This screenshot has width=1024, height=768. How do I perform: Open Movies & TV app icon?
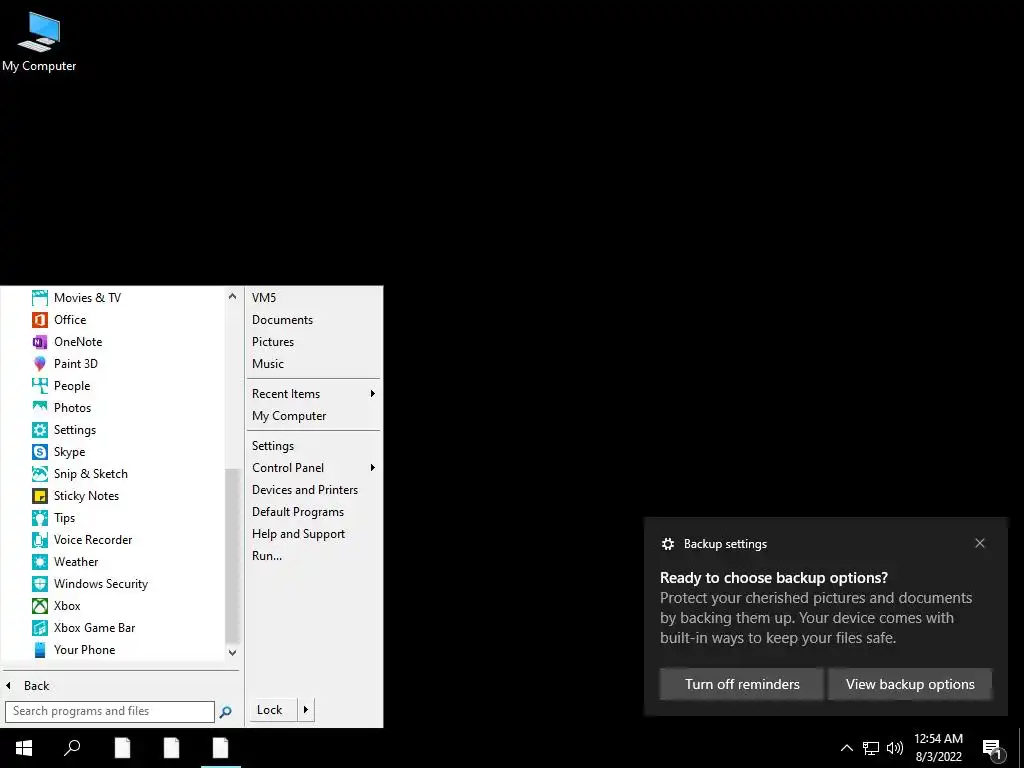click(x=40, y=298)
